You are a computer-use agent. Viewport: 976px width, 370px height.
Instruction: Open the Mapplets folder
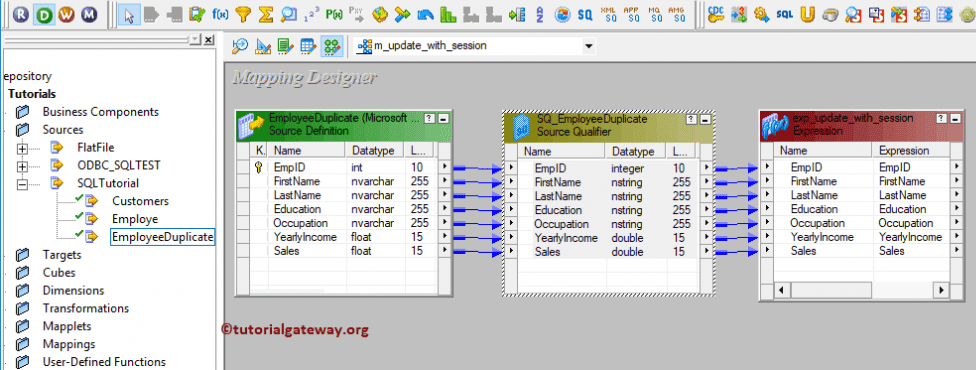(x=67, y=326)
